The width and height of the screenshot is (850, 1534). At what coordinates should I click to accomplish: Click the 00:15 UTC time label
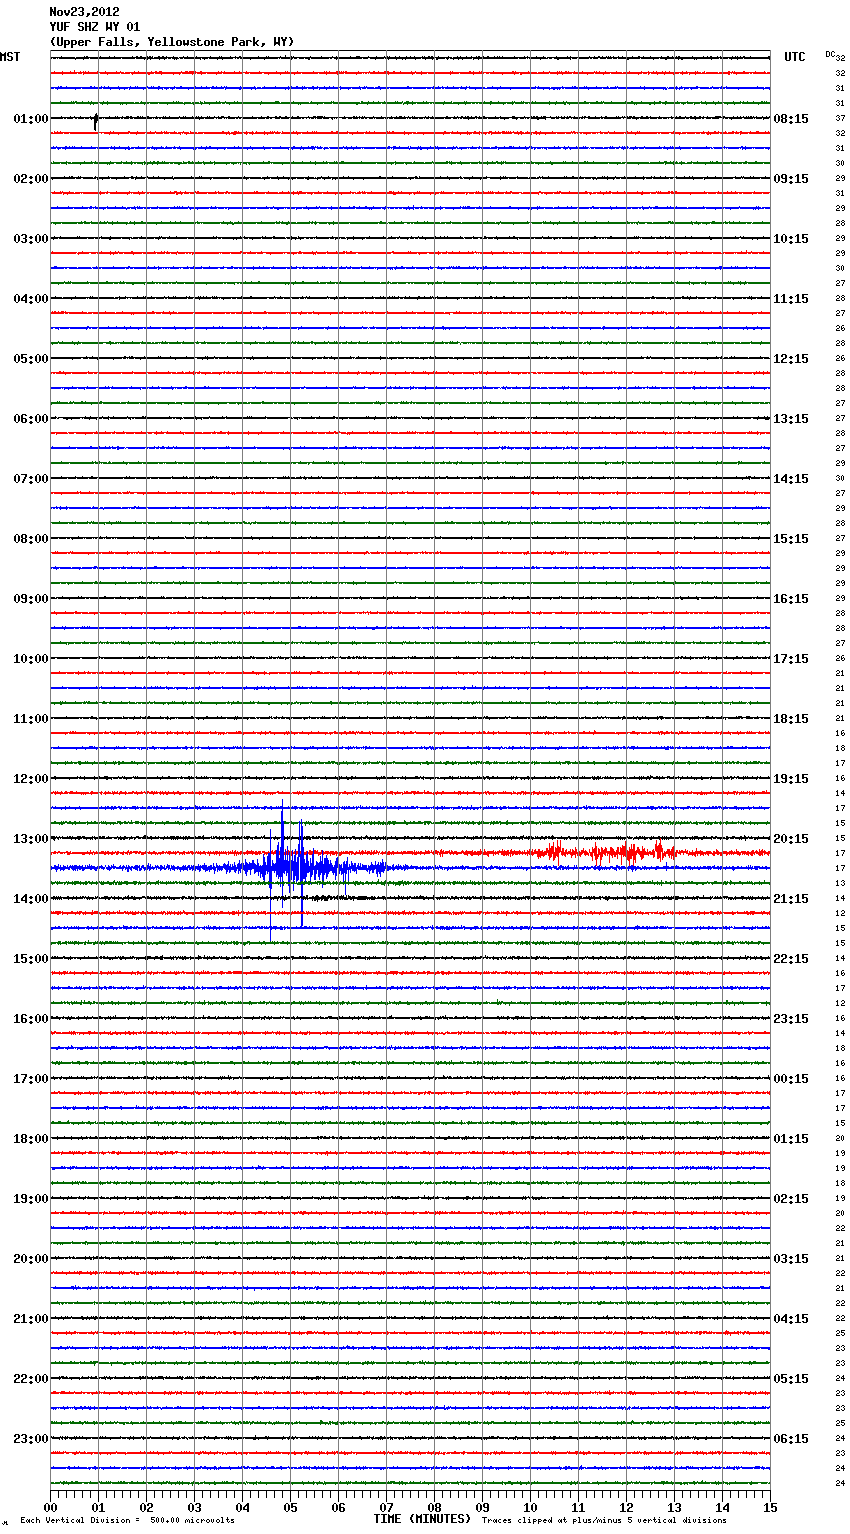[x=791, y=1079]
